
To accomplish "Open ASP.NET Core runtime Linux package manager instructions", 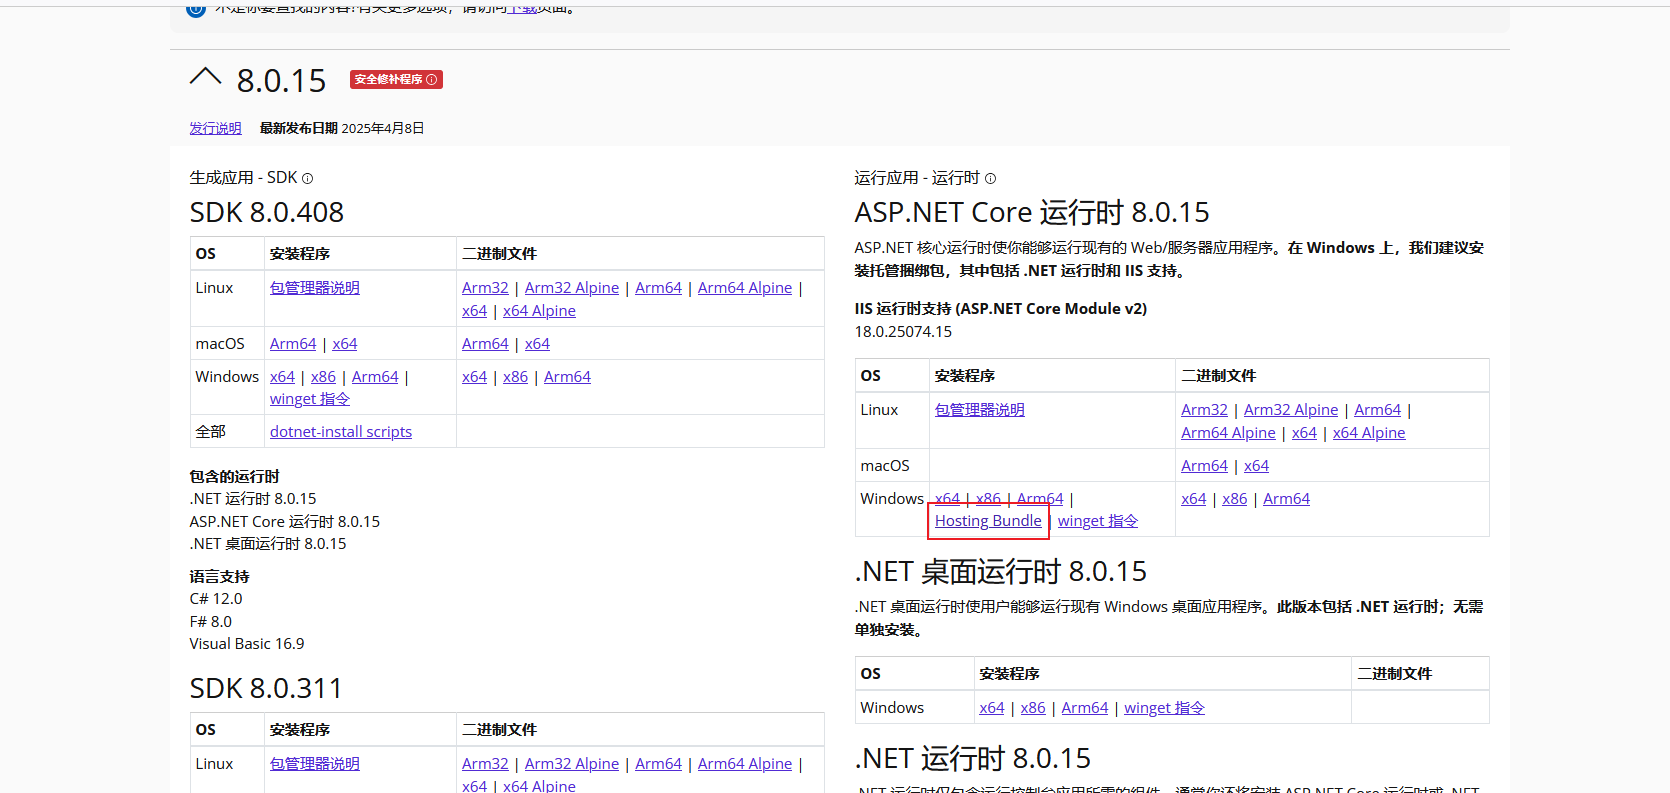I will (979, 410).
